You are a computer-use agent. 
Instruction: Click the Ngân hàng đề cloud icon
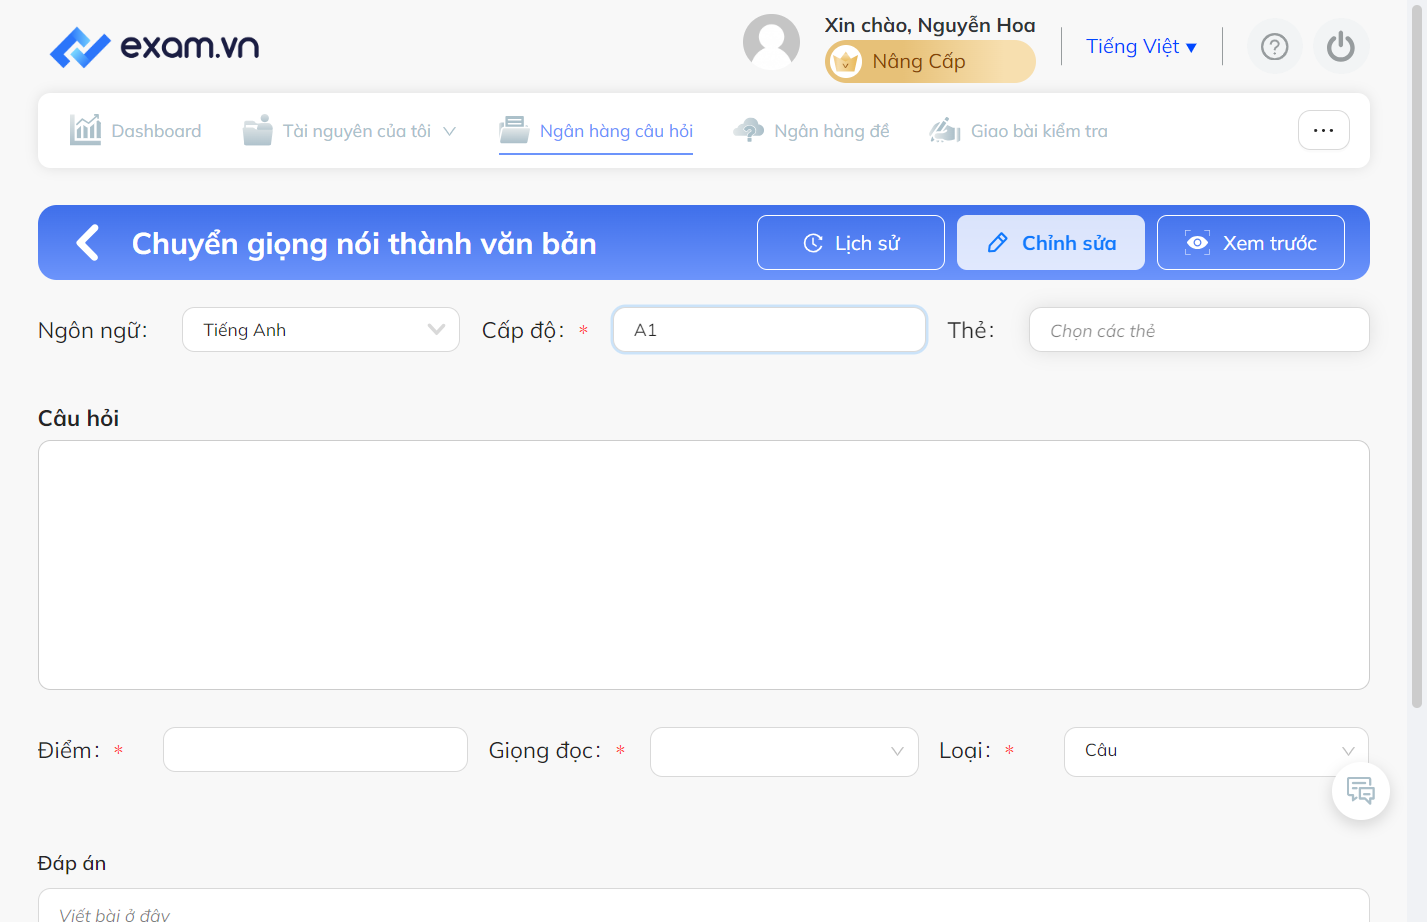(749, 130)
